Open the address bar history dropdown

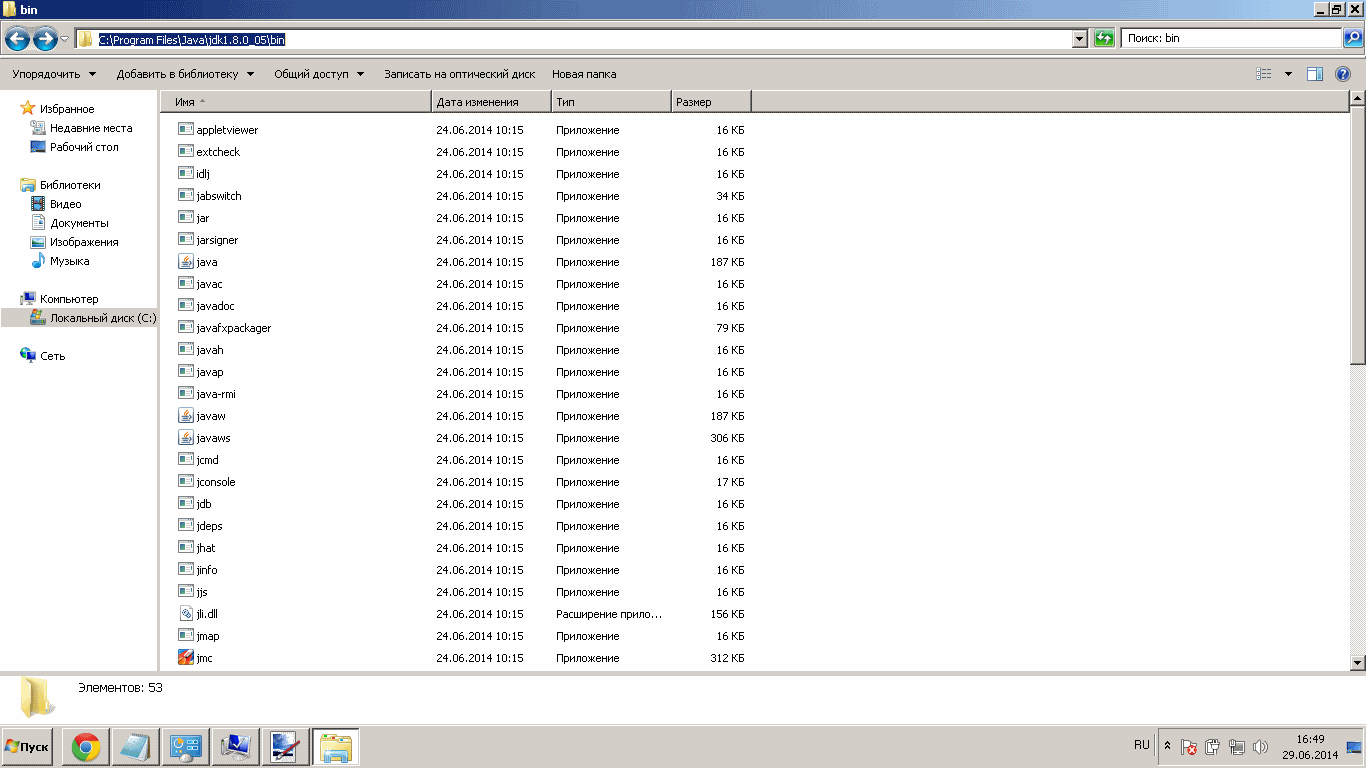1079,39
